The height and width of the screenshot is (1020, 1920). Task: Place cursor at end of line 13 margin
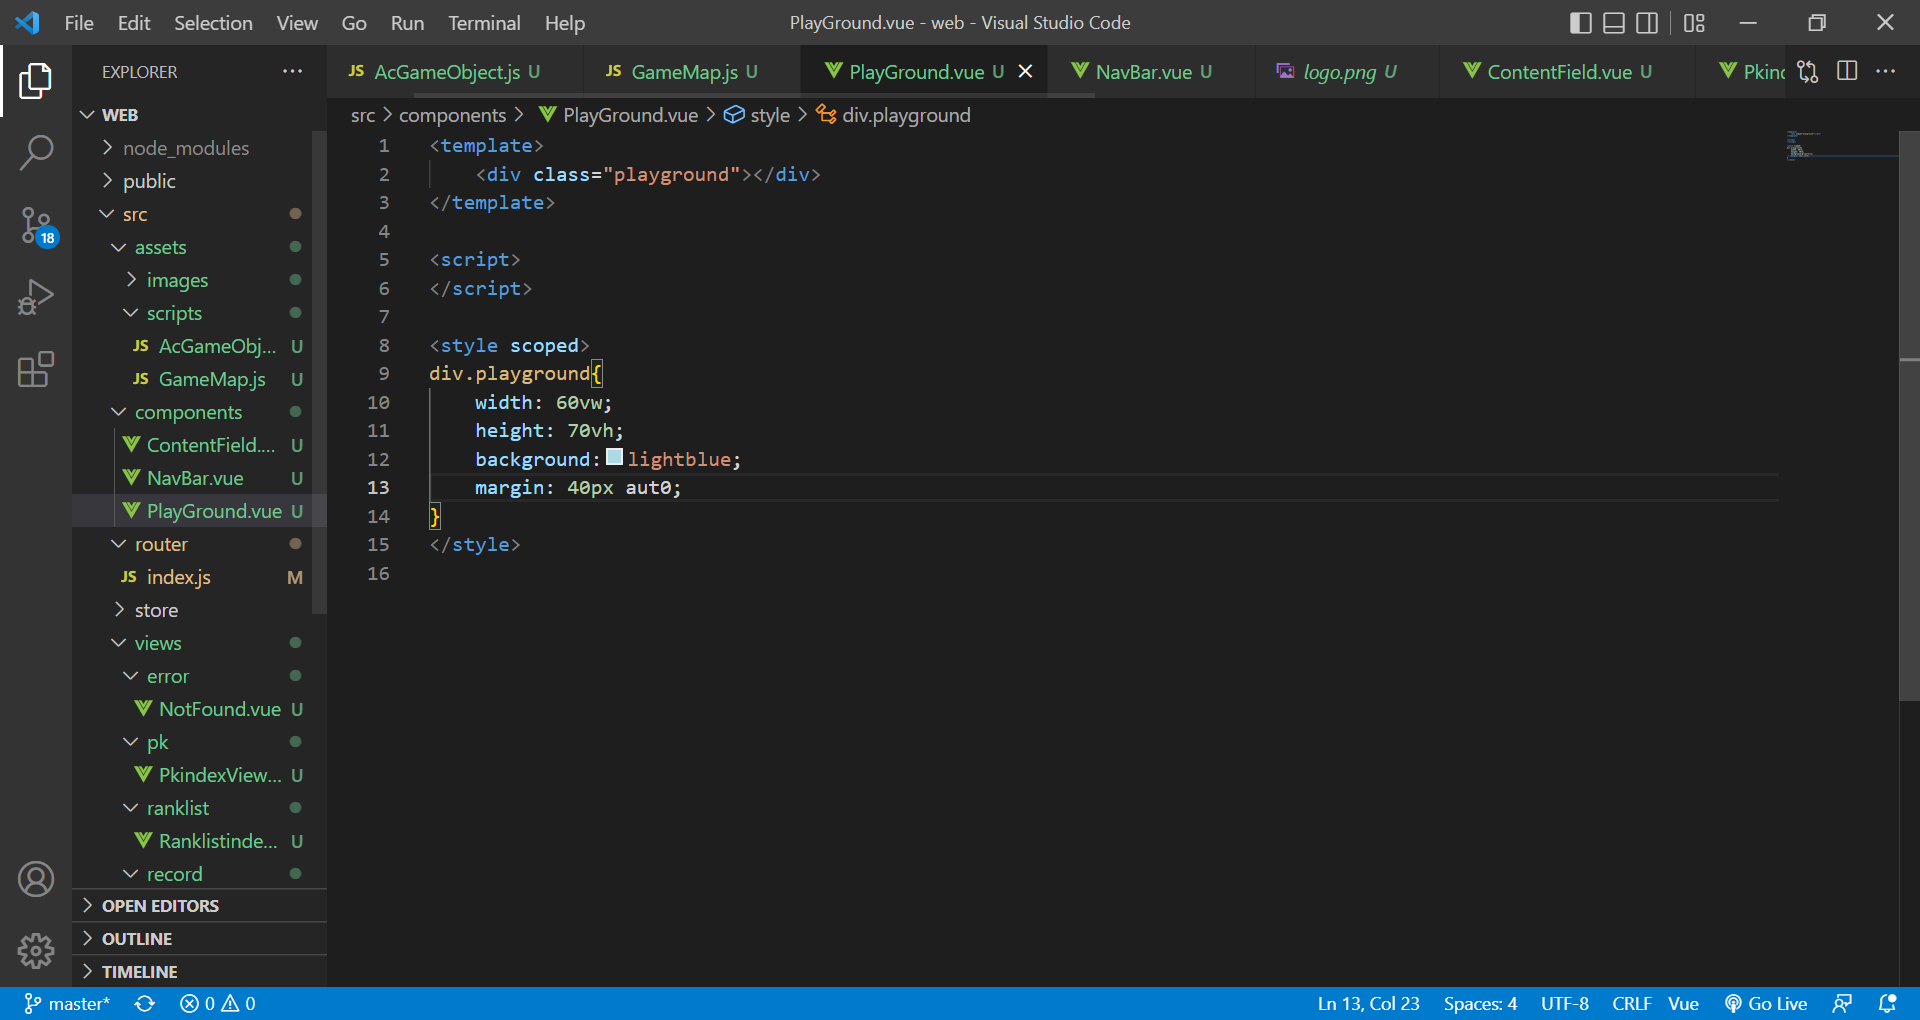point(681,488)
